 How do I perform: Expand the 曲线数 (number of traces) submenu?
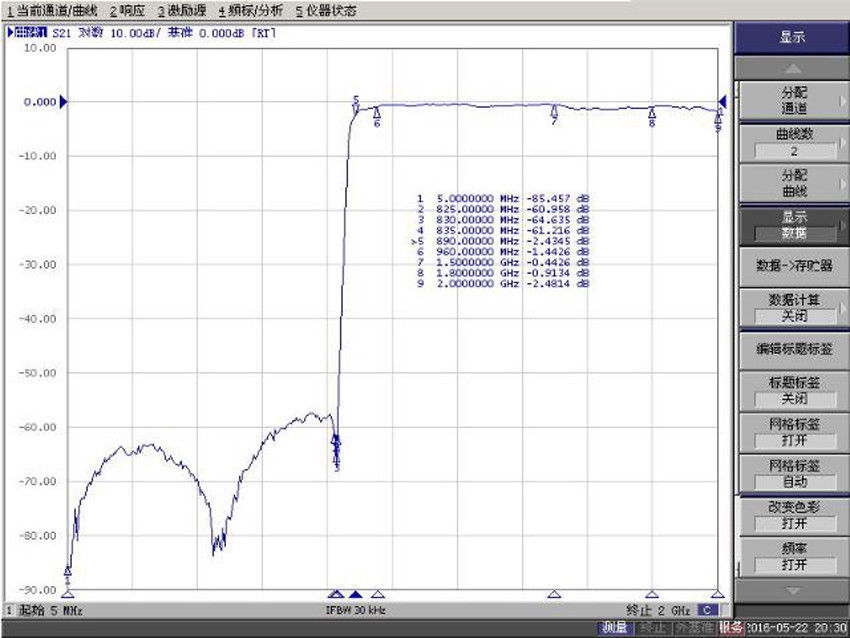point(793,142)
